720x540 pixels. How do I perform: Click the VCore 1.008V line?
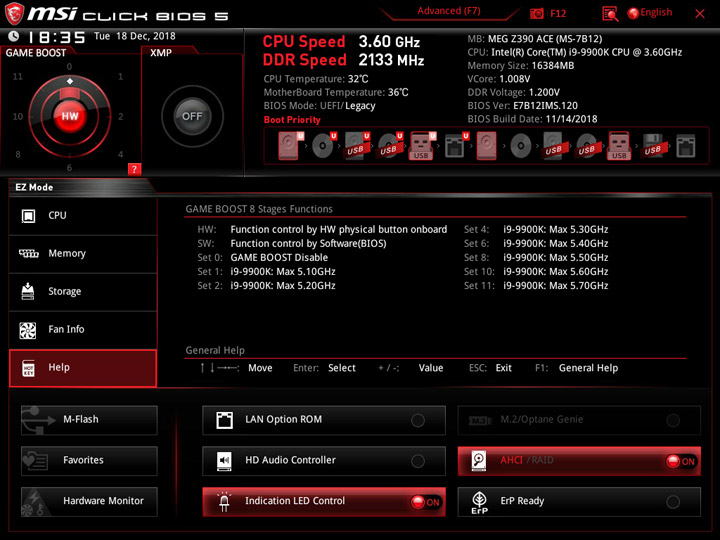pyautogui.click(x=499, y=79)
